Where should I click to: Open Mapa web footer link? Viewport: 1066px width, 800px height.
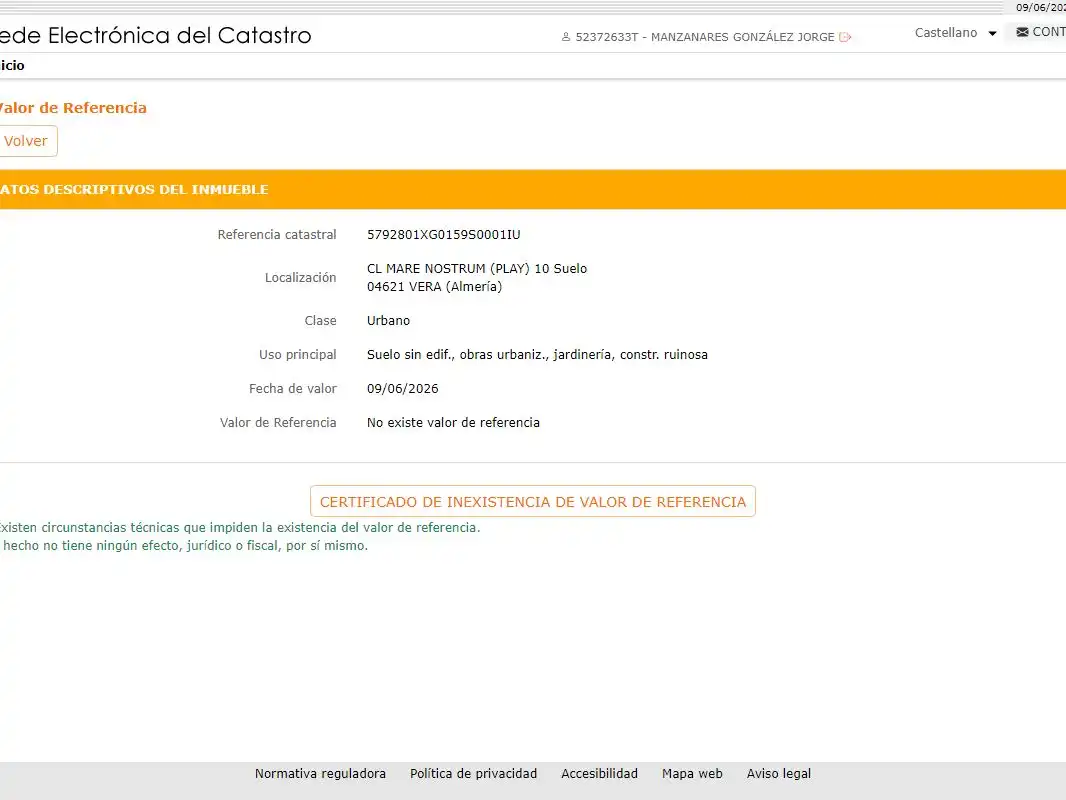(692, 773)
